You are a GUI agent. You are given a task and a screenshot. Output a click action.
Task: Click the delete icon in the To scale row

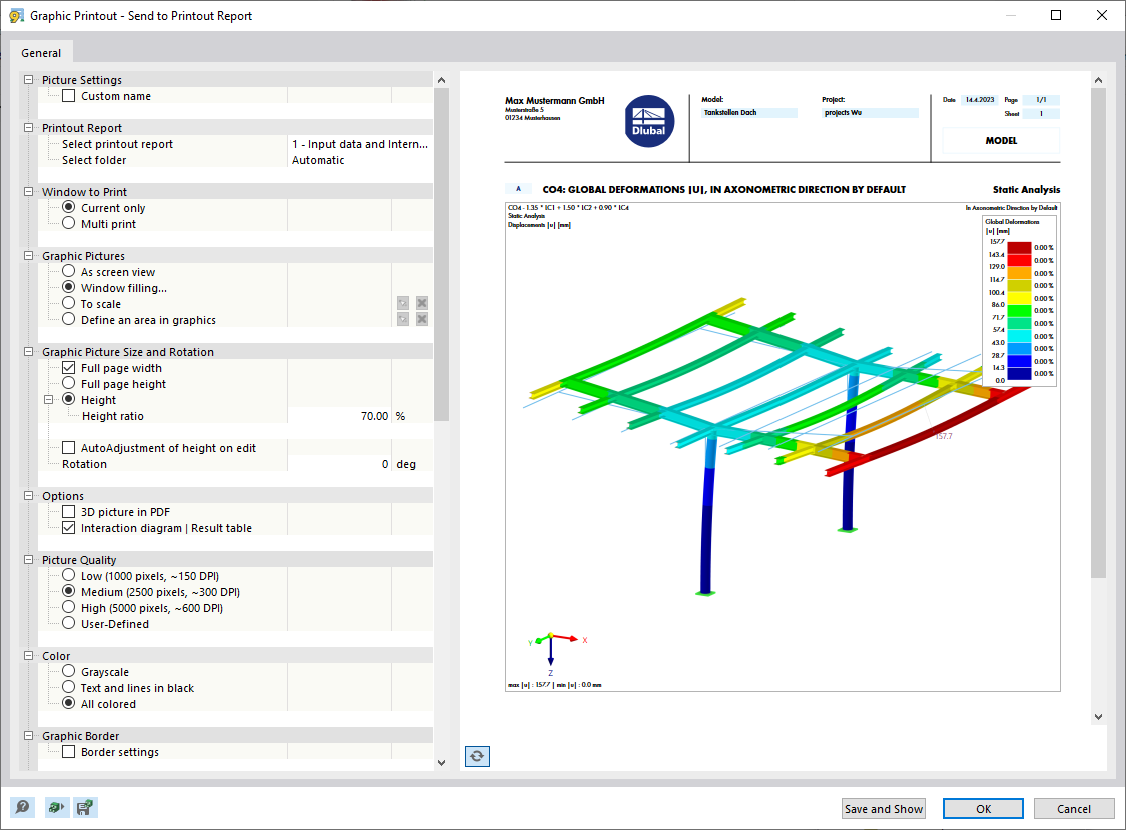(422, 304)
